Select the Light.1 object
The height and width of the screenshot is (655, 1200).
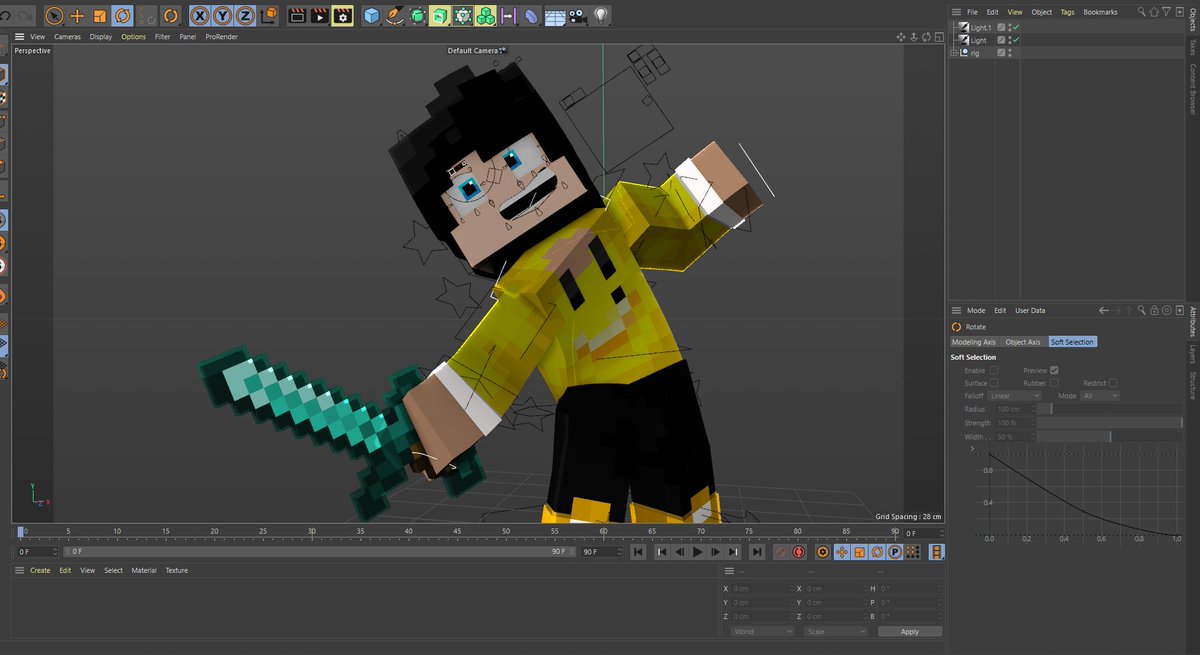[979, 27]
